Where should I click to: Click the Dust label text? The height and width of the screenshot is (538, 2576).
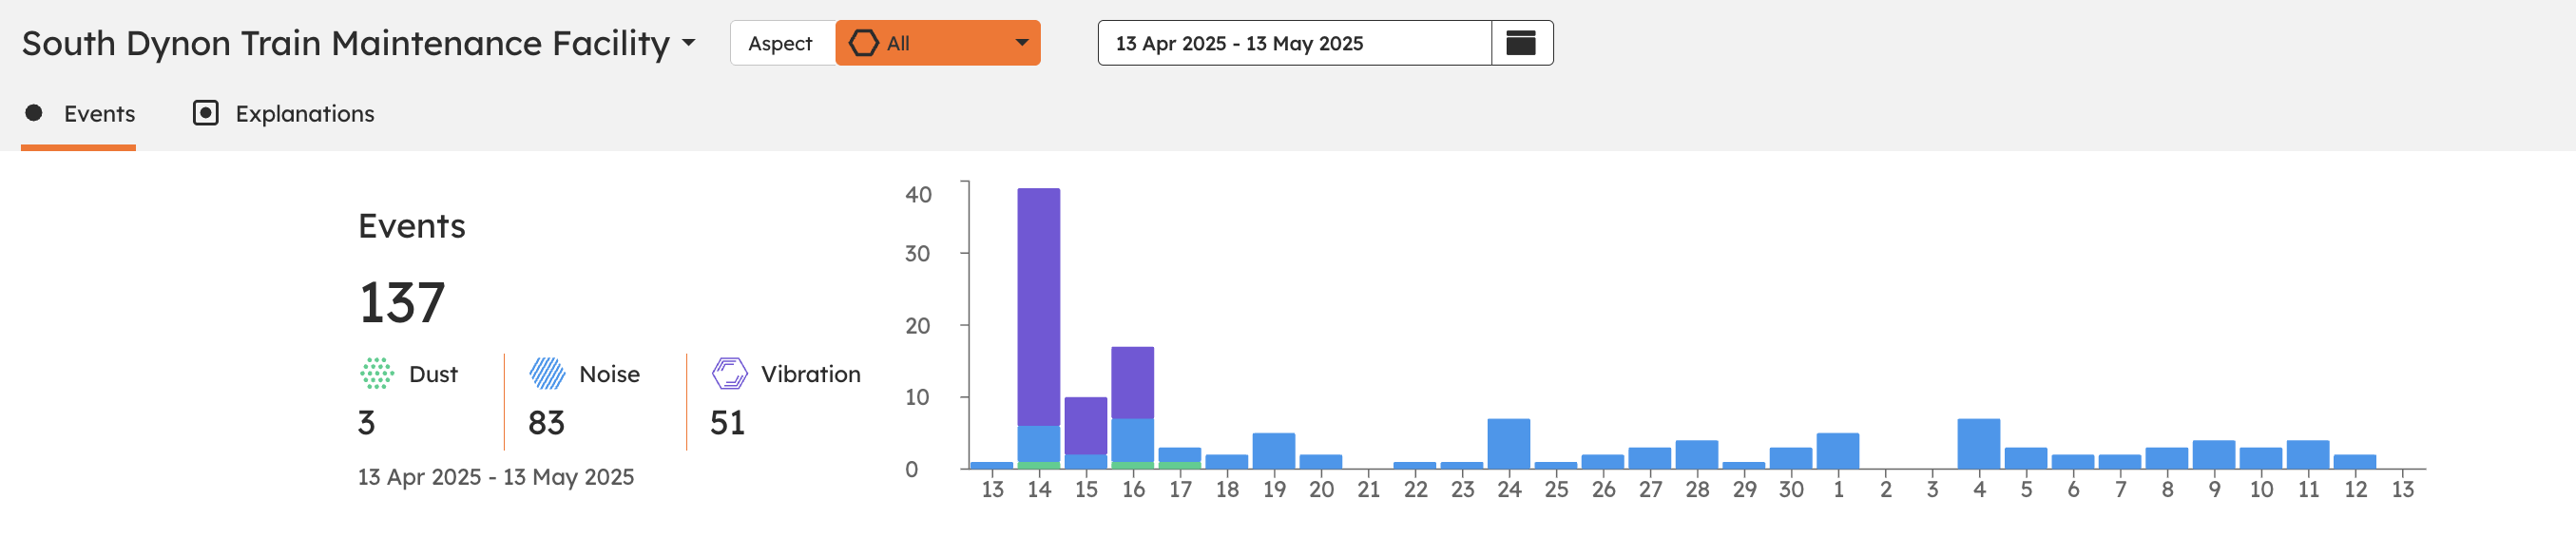[x=433, y=374]
